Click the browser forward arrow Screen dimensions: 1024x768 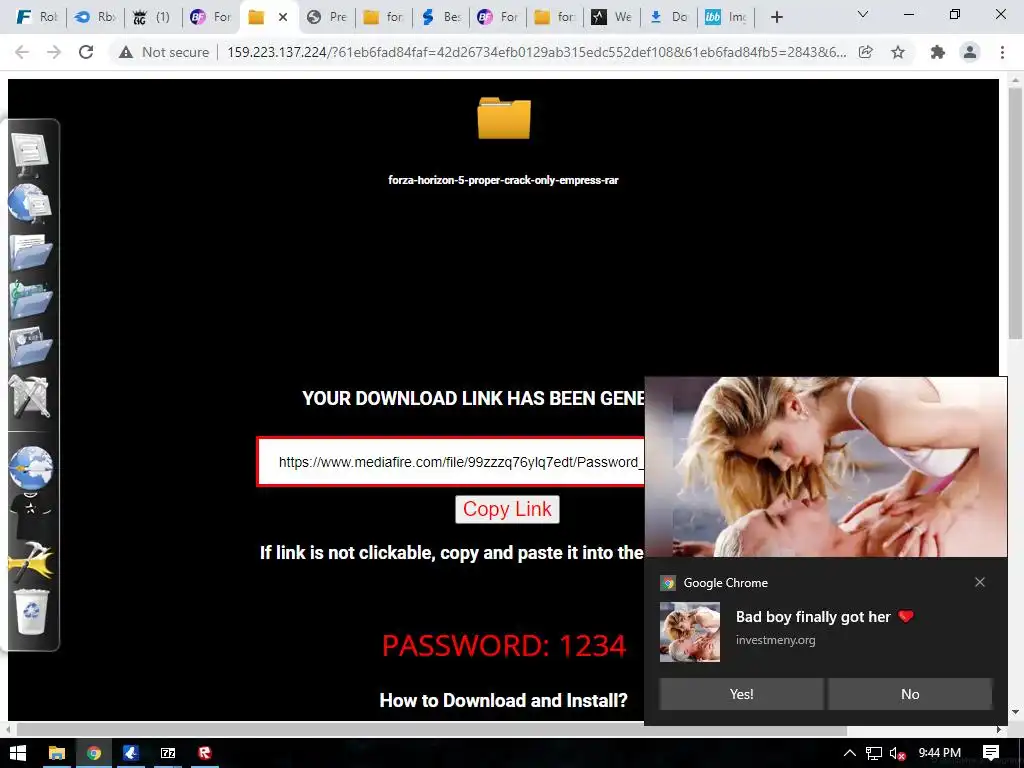click(54, 52)
